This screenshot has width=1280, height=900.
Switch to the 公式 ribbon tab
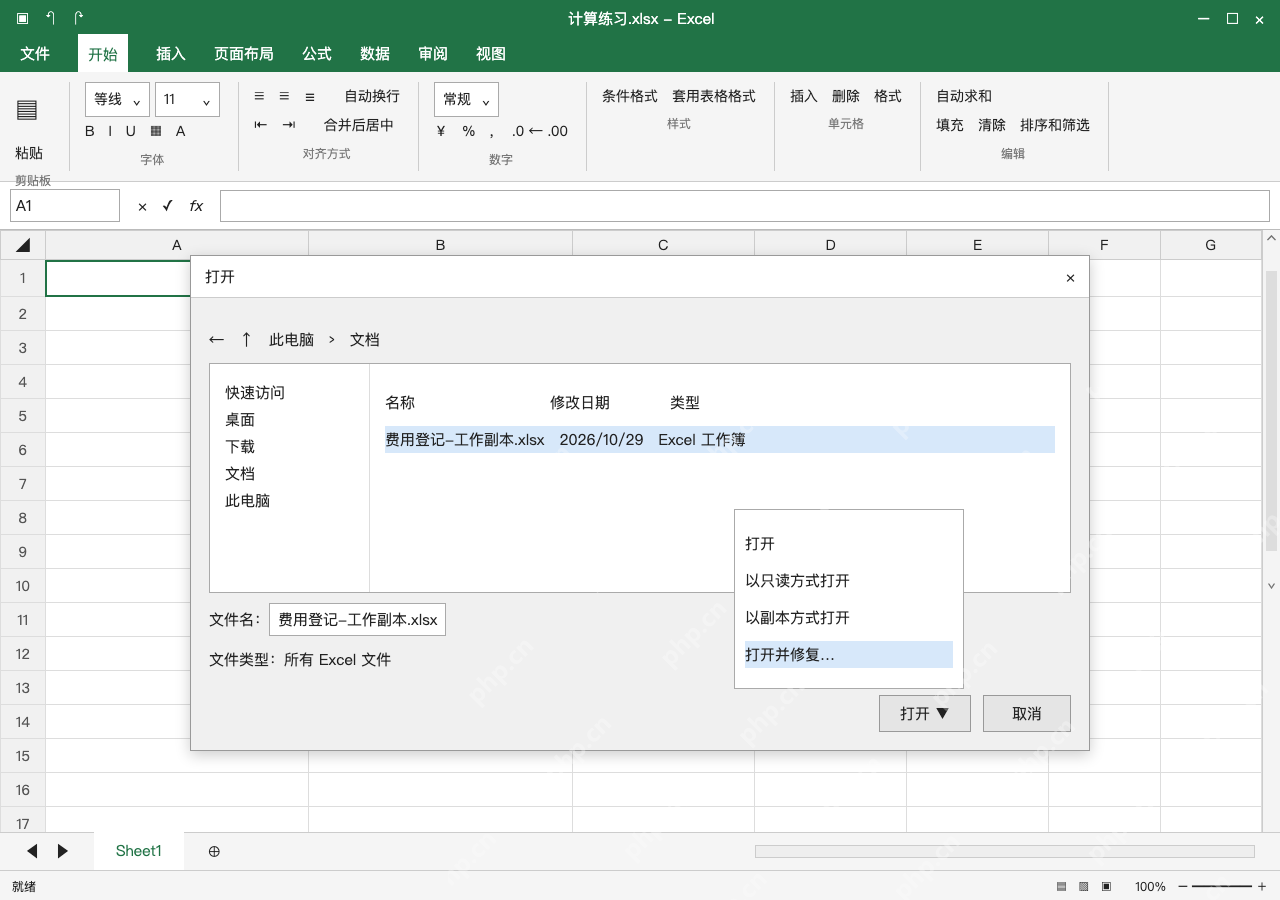click(317, 54)
